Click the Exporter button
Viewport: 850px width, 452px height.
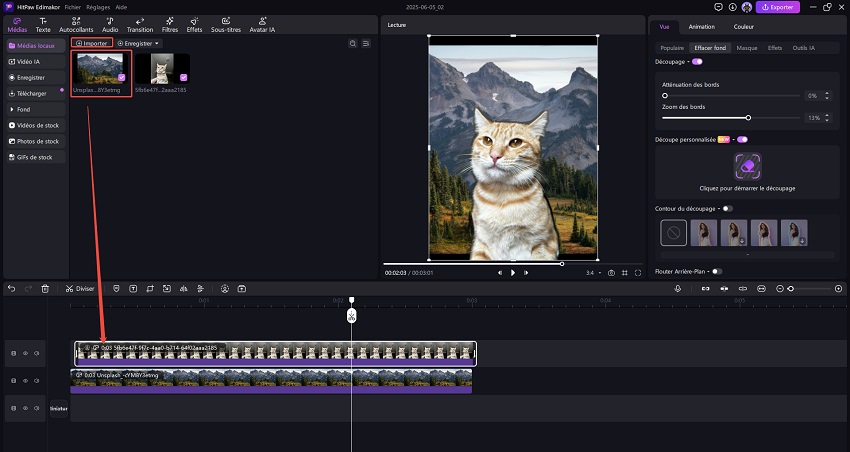(x=778, y=7)
